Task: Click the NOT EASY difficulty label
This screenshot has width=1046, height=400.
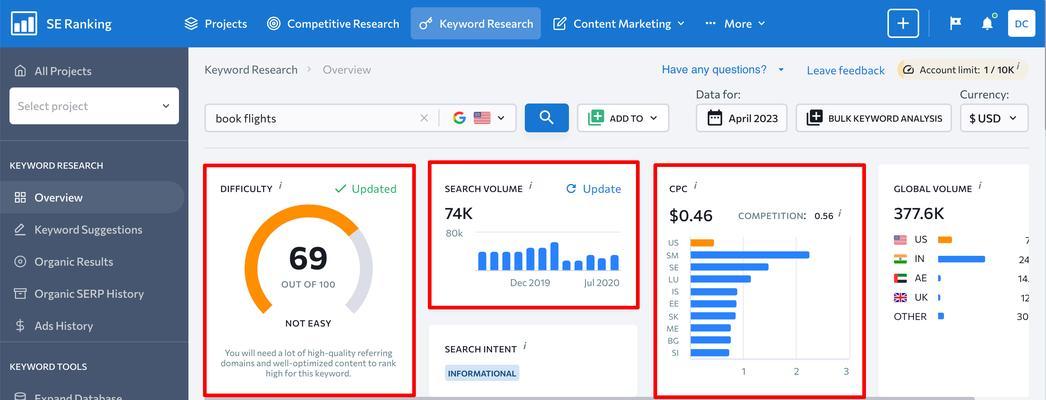Action: click(x=308, y=323)
